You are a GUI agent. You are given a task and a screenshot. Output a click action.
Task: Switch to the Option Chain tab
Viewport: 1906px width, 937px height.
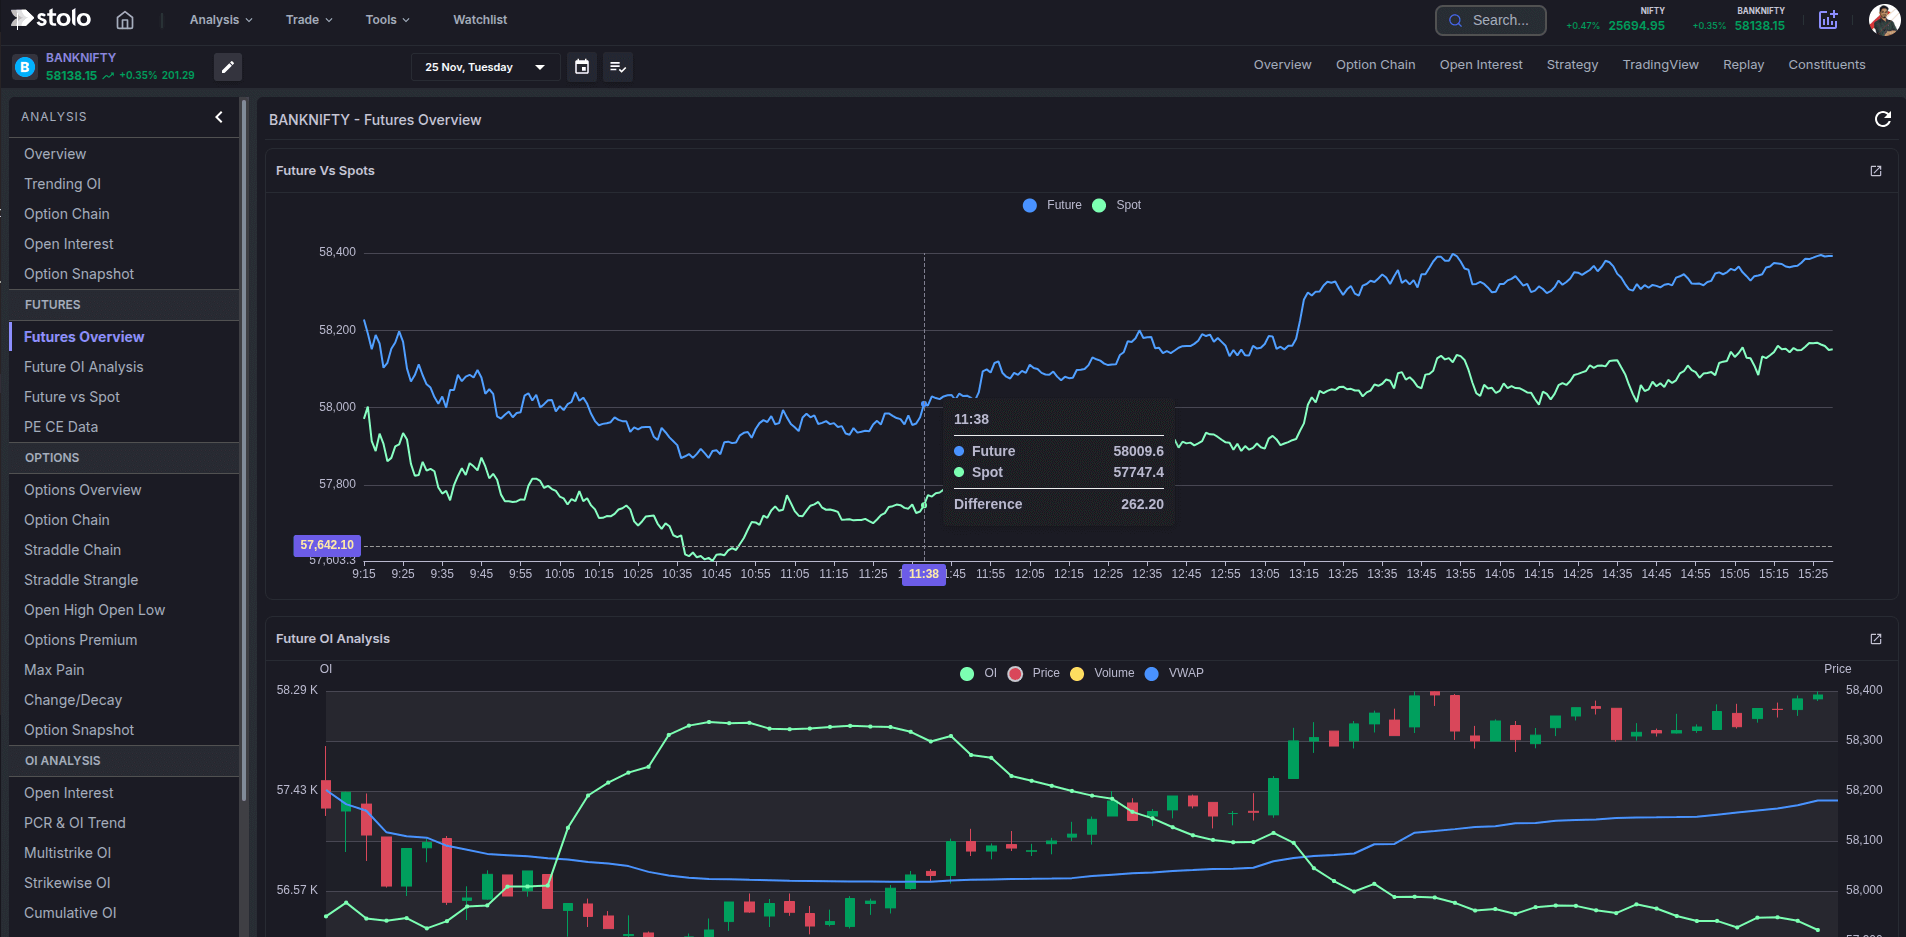click(x=1375, y=64)
